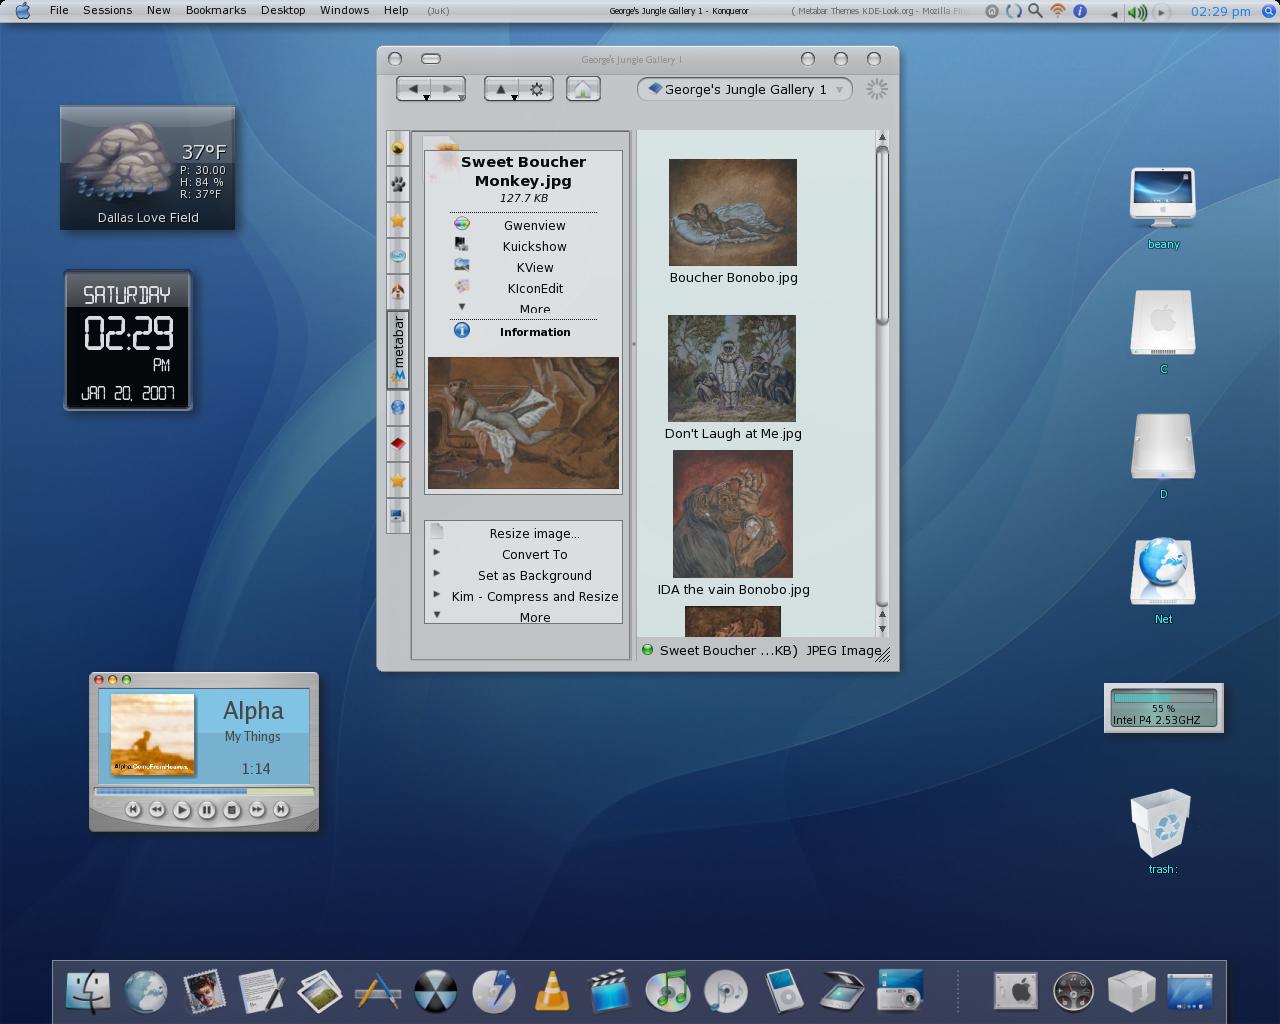Open the Desktop menu
This screenshot has width=1280, height=1024.
coord(283,10)
